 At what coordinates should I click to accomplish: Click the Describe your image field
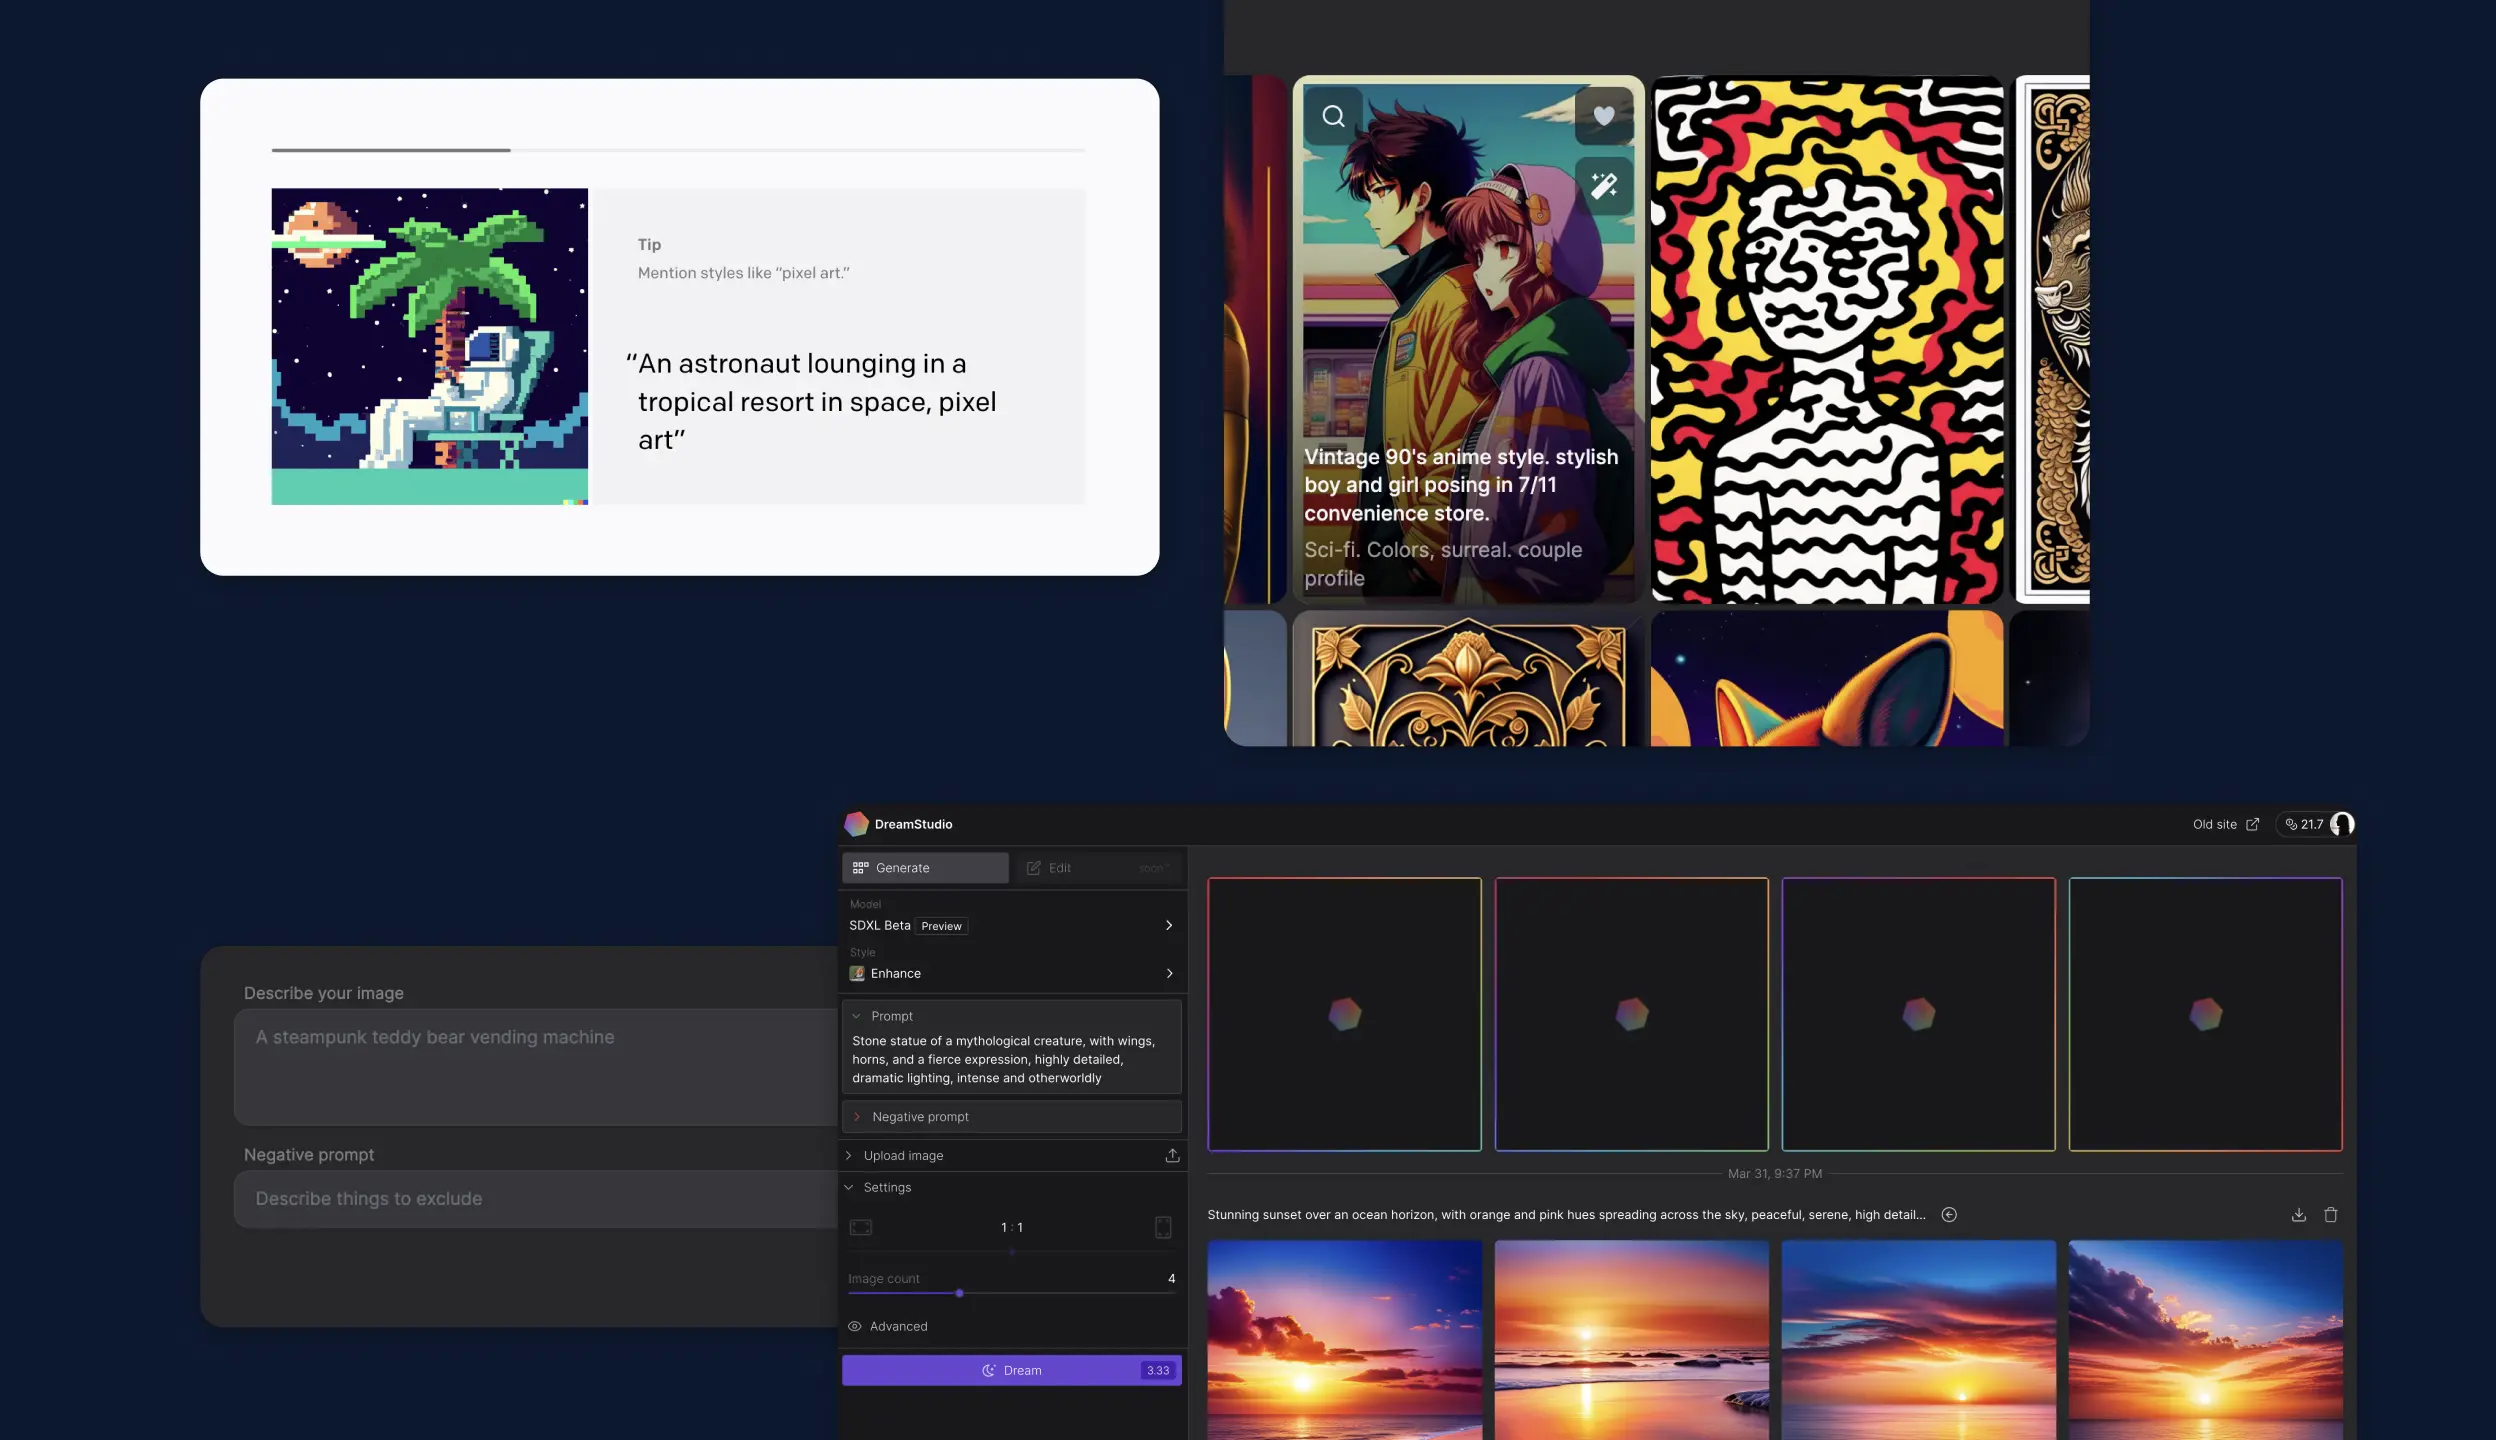pyautogui.click(x=536, y=1067)
